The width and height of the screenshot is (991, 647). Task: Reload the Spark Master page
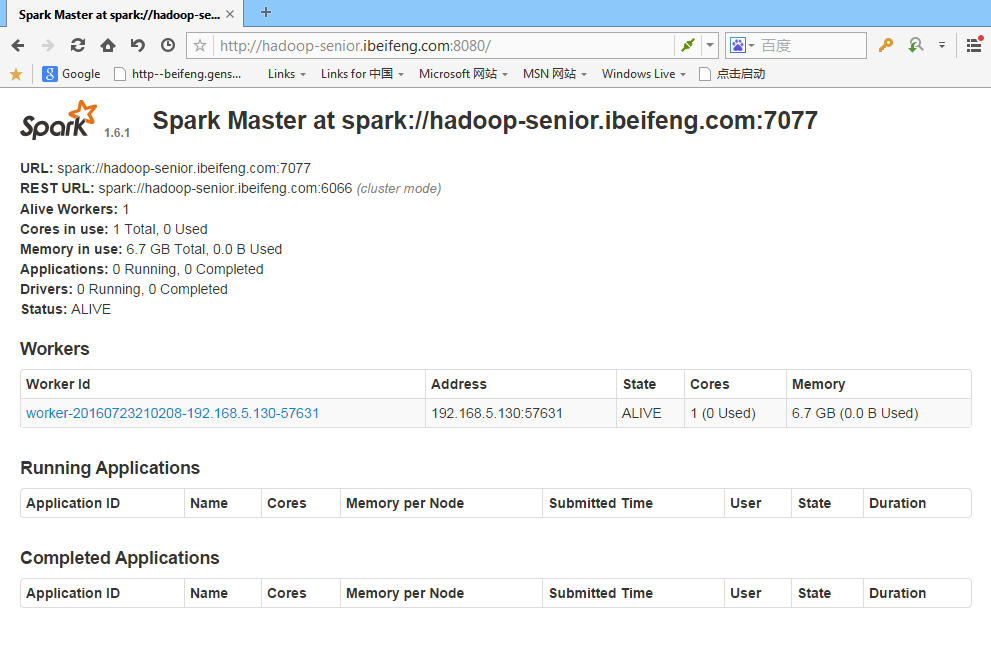pos(78,45)
